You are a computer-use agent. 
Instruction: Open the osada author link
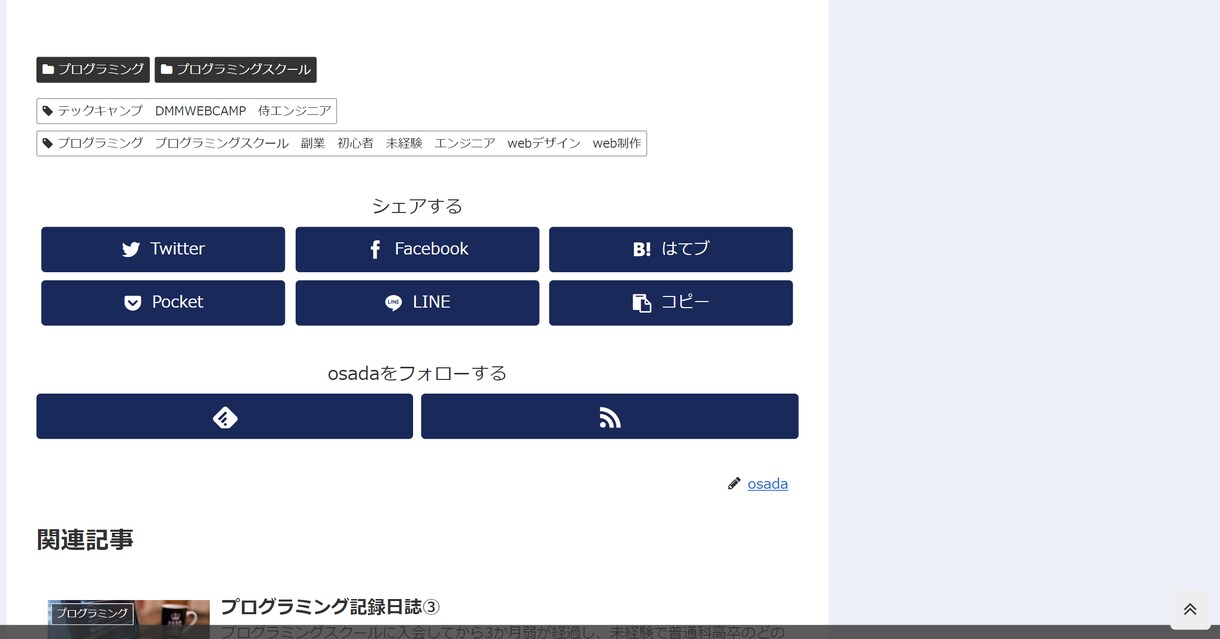[768, 484]
